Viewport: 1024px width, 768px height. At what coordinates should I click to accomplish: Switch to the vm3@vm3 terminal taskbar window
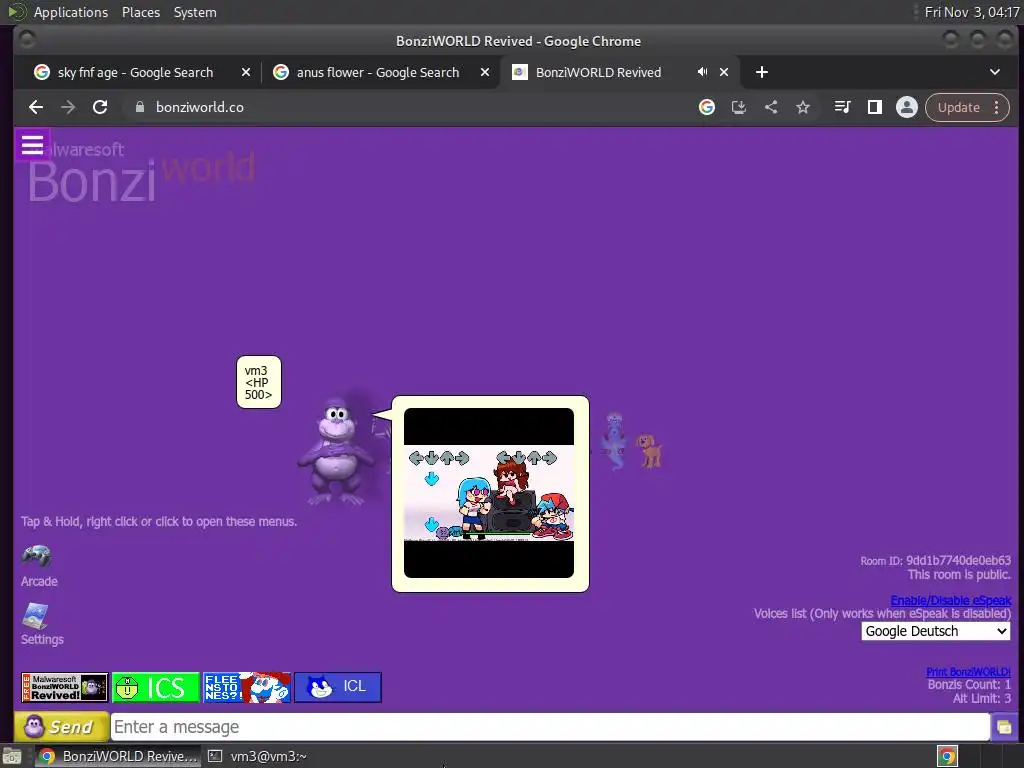(258, 756)
